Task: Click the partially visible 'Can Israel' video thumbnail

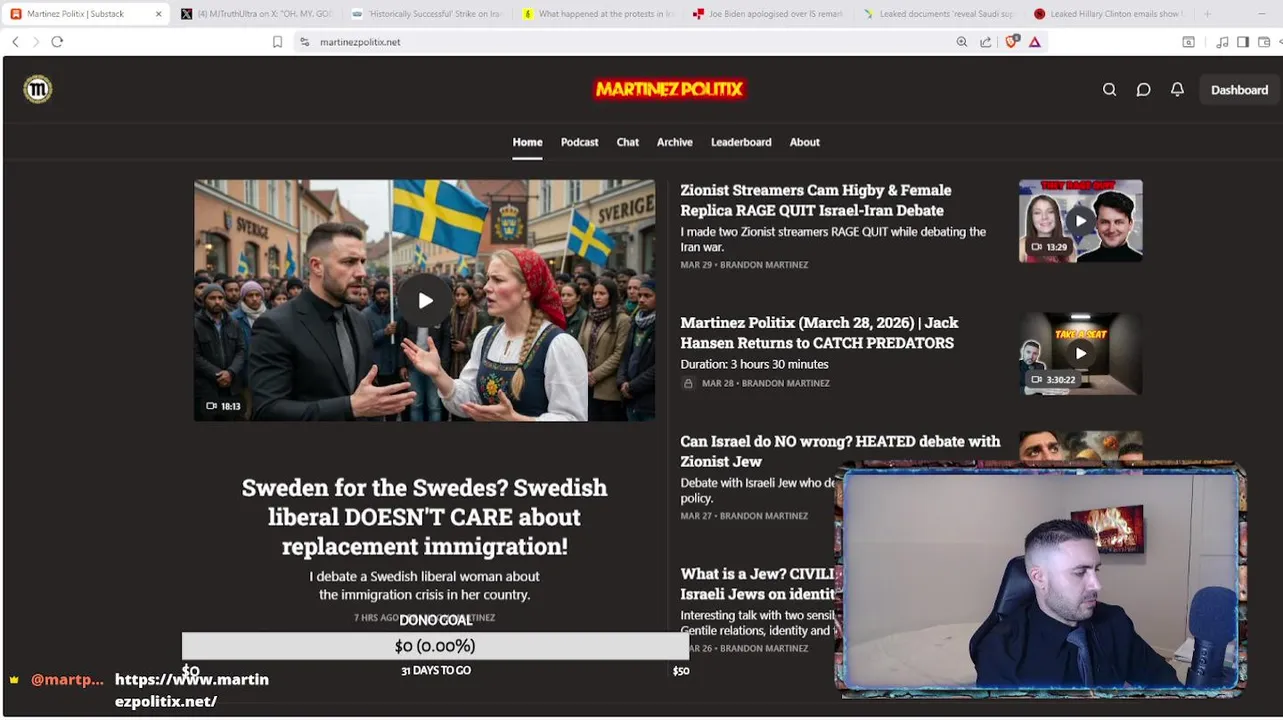Action: pos(1080,447)
